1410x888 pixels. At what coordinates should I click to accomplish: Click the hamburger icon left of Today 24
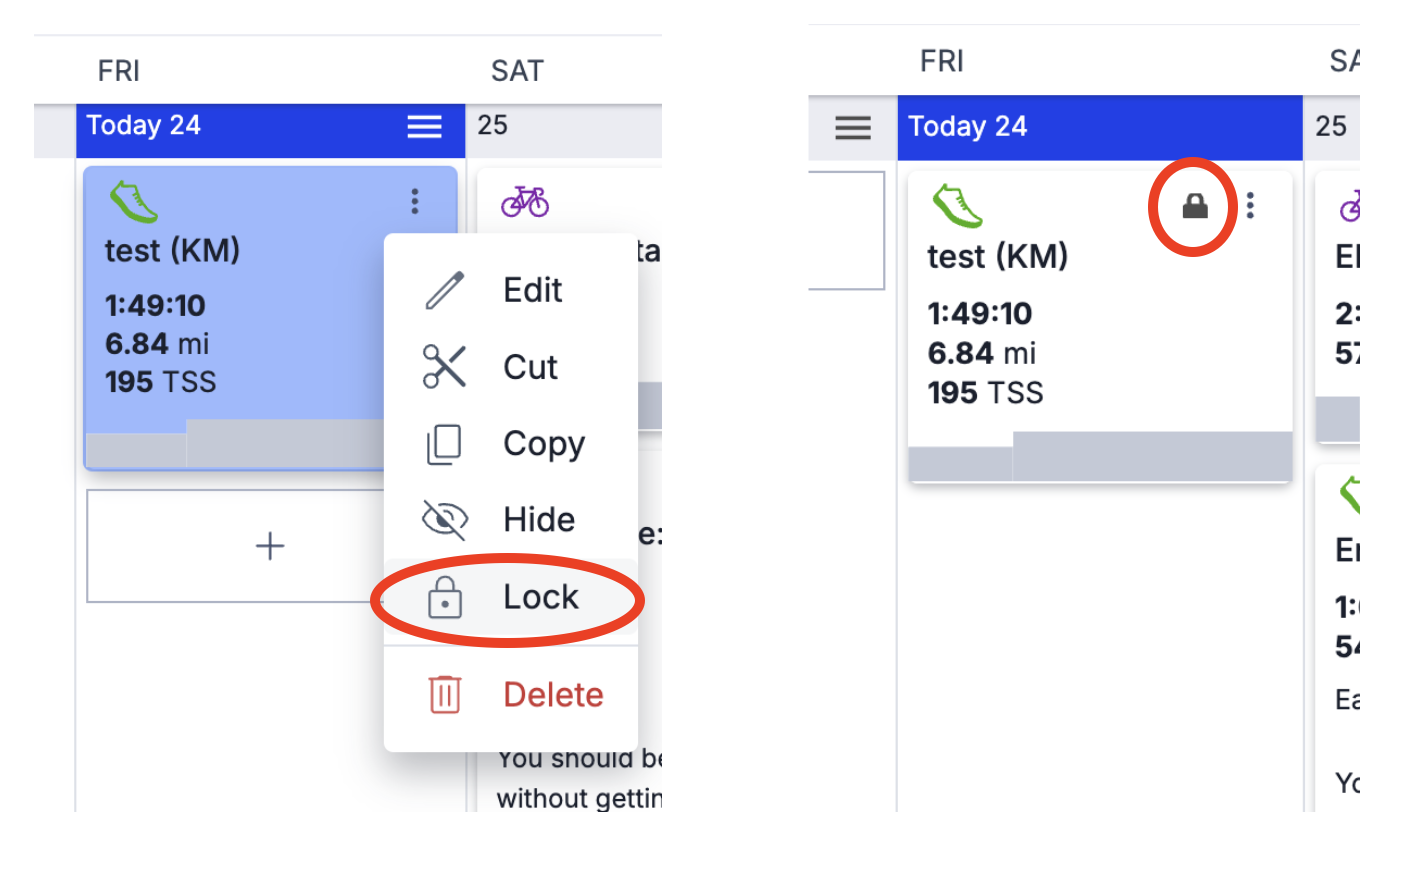click(853, 128)
